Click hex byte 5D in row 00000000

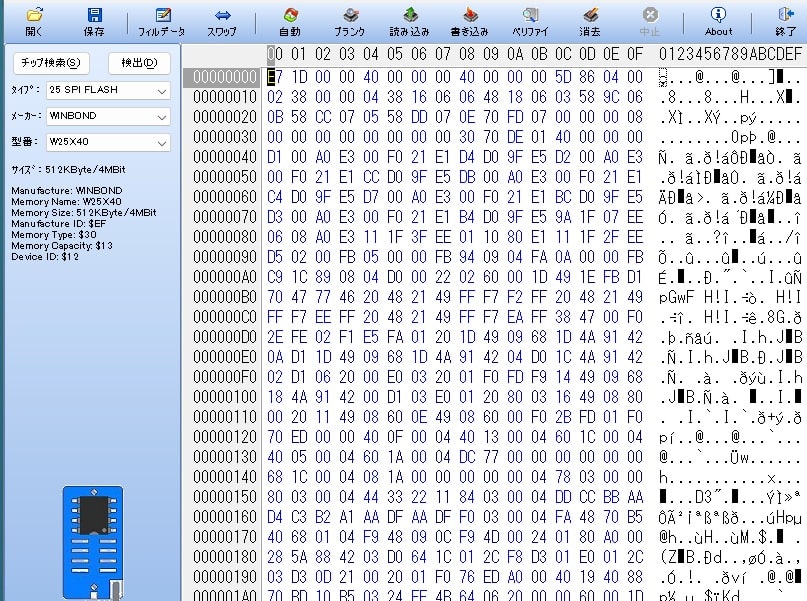[x=563, y=77]
